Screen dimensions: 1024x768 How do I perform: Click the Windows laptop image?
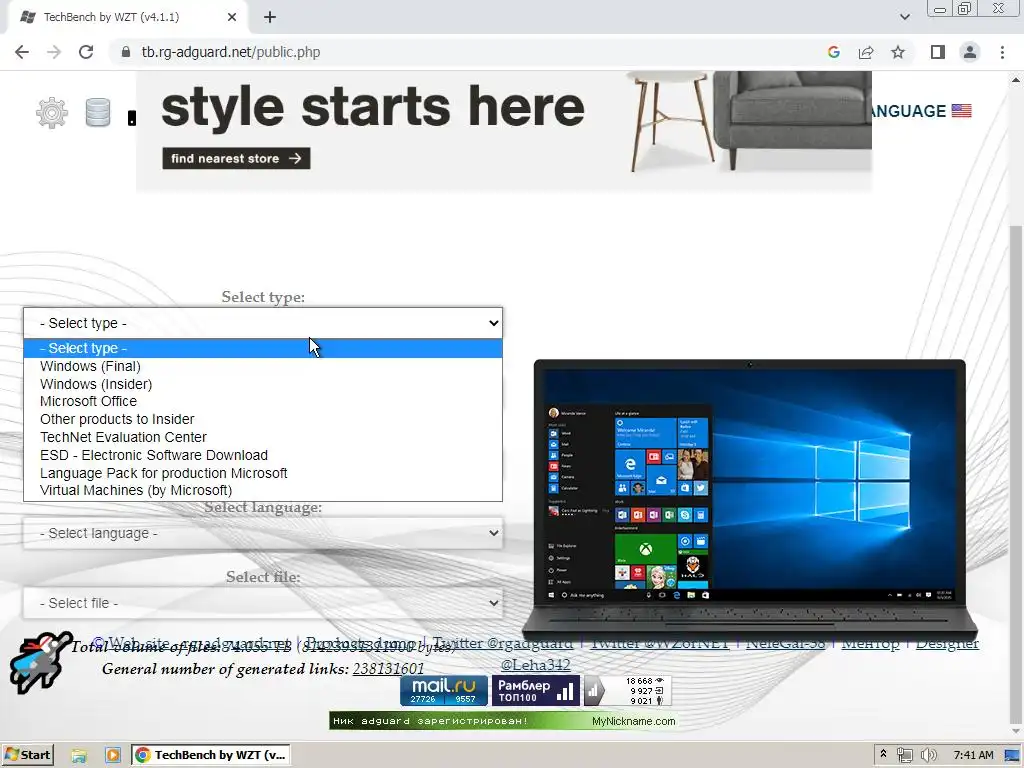point(750,500)
